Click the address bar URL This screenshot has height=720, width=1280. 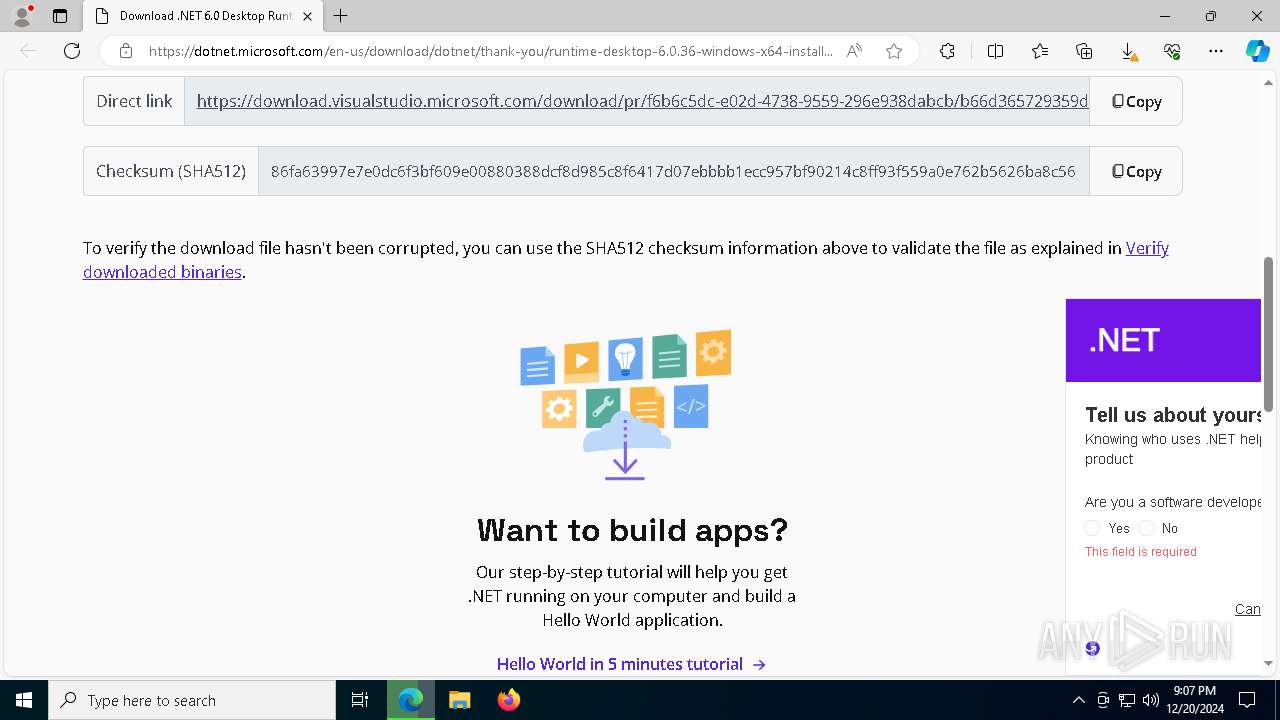[490, 51]
